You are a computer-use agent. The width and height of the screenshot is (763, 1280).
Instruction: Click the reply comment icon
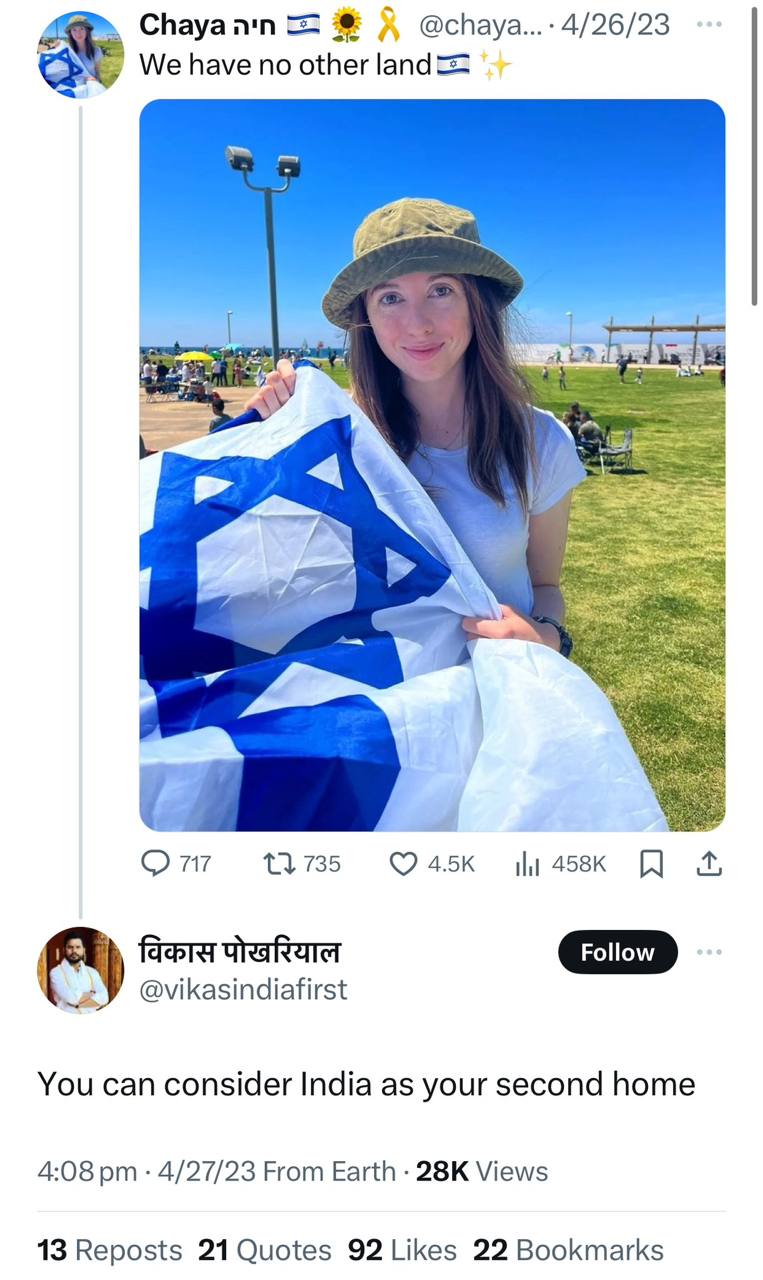[x=156, y=864]
